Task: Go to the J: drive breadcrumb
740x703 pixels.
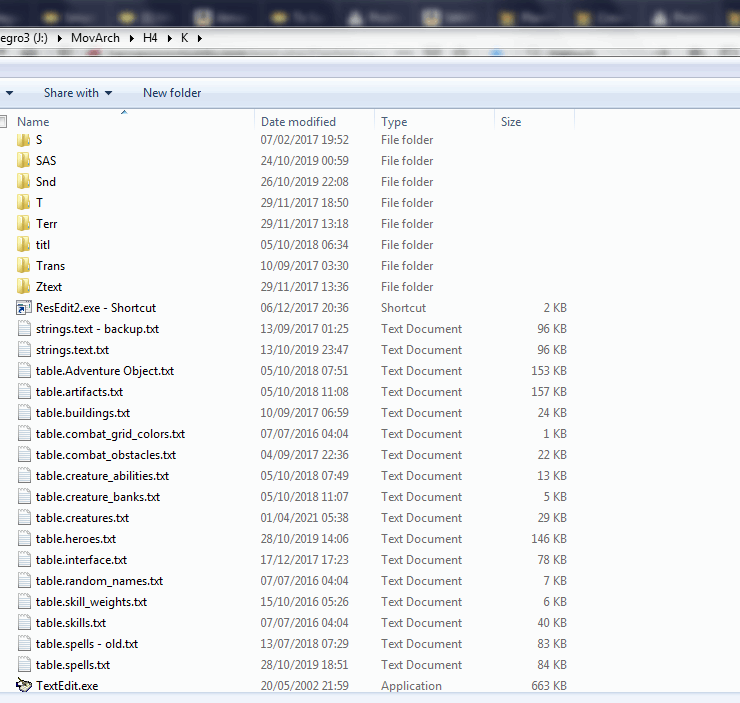Action: click(24, 38)
